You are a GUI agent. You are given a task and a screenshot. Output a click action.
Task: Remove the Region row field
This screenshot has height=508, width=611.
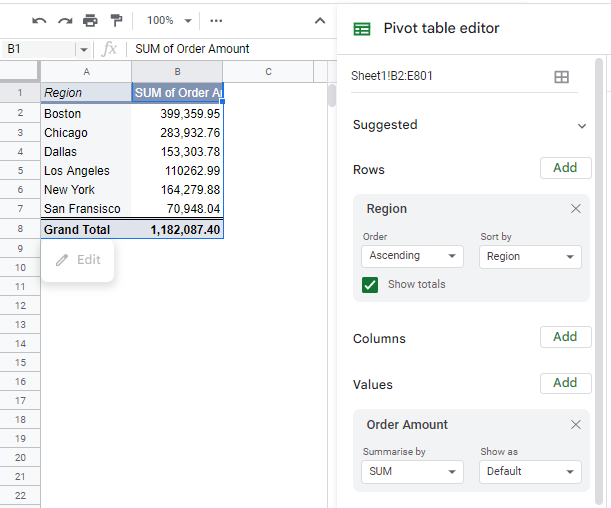(575, 209)
